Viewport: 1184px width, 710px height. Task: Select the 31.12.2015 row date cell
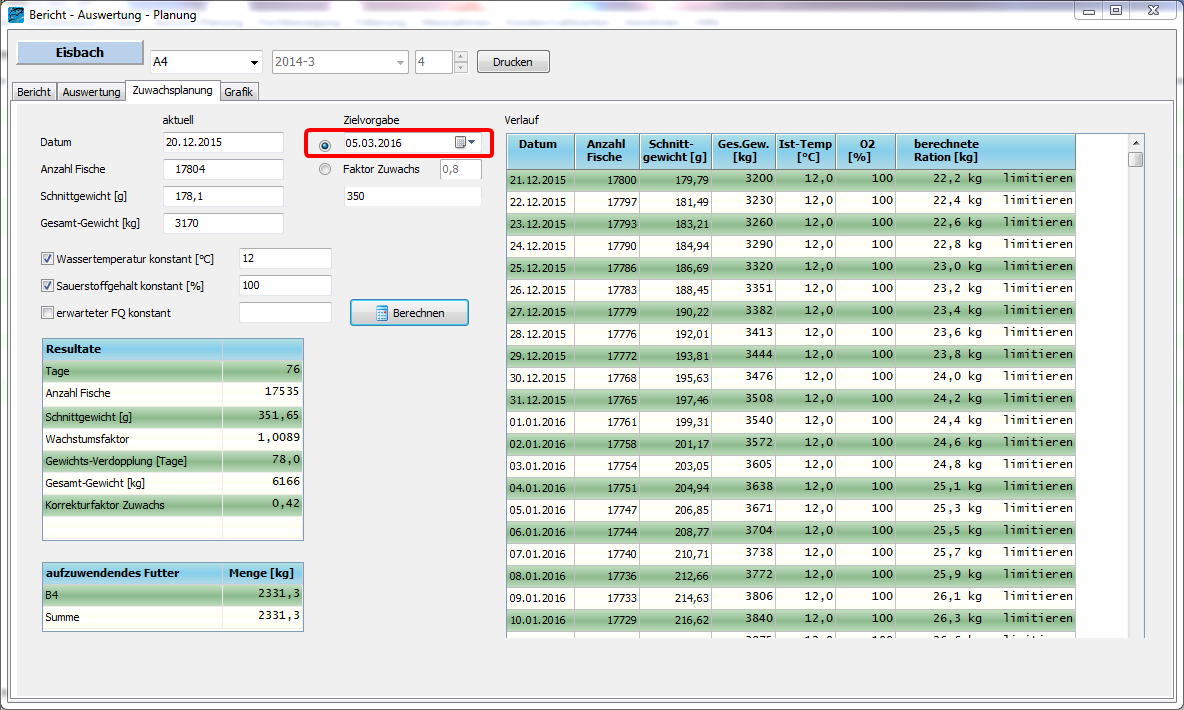point(541,400)
